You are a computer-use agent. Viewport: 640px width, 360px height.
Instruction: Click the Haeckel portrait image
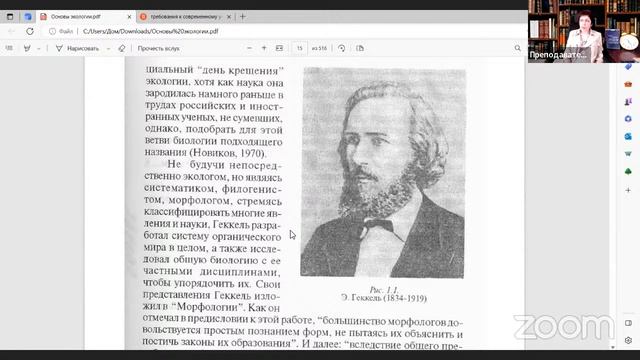382,173
